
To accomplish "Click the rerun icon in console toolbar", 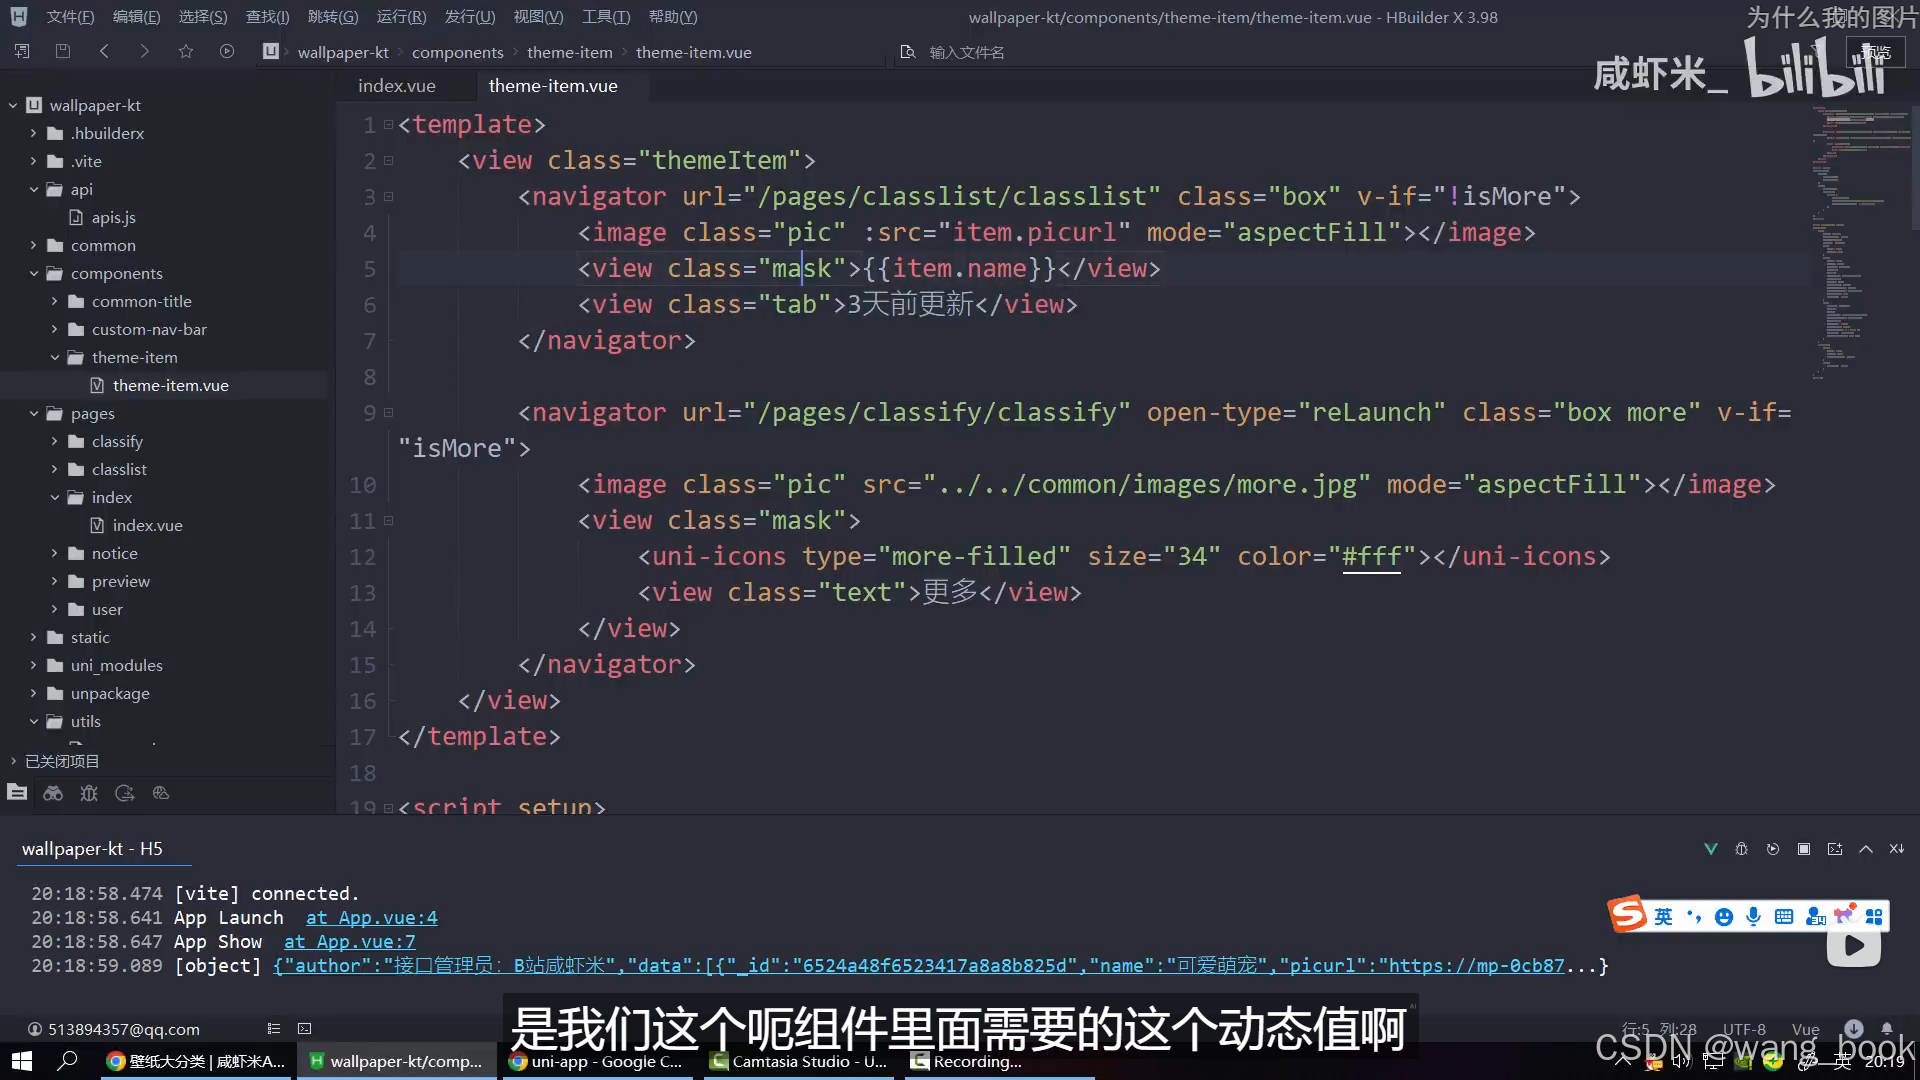I will point(1773,849).
